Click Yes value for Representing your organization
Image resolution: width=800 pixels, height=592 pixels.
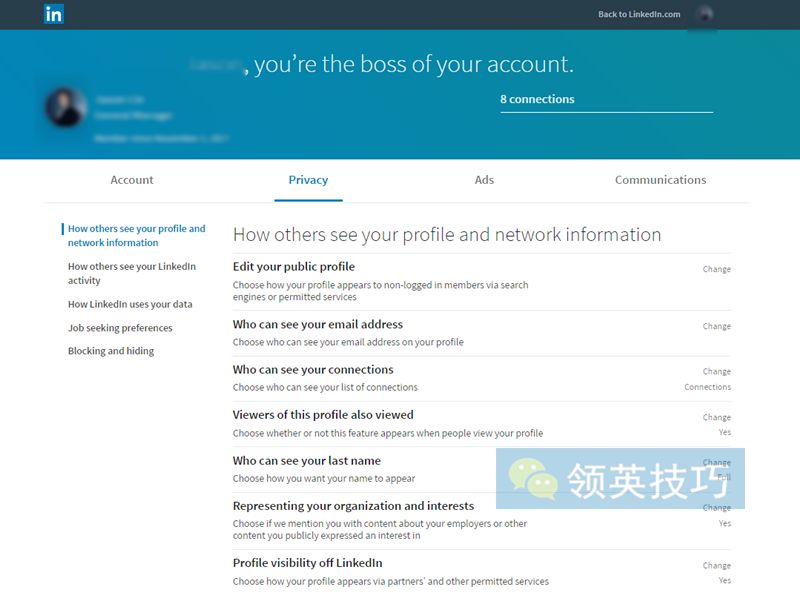[724, 523]
